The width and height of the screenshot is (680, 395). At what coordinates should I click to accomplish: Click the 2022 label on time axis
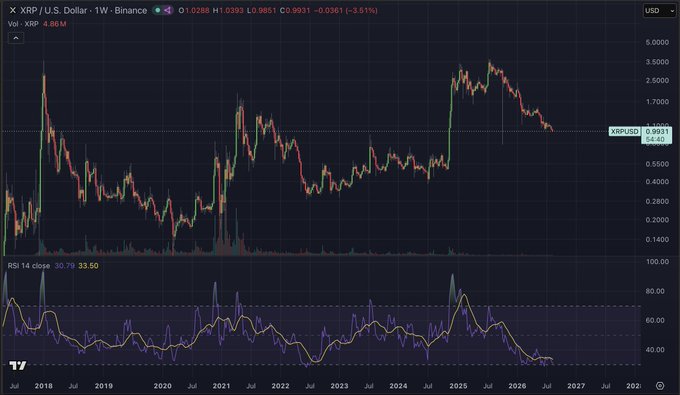(280, 385)
